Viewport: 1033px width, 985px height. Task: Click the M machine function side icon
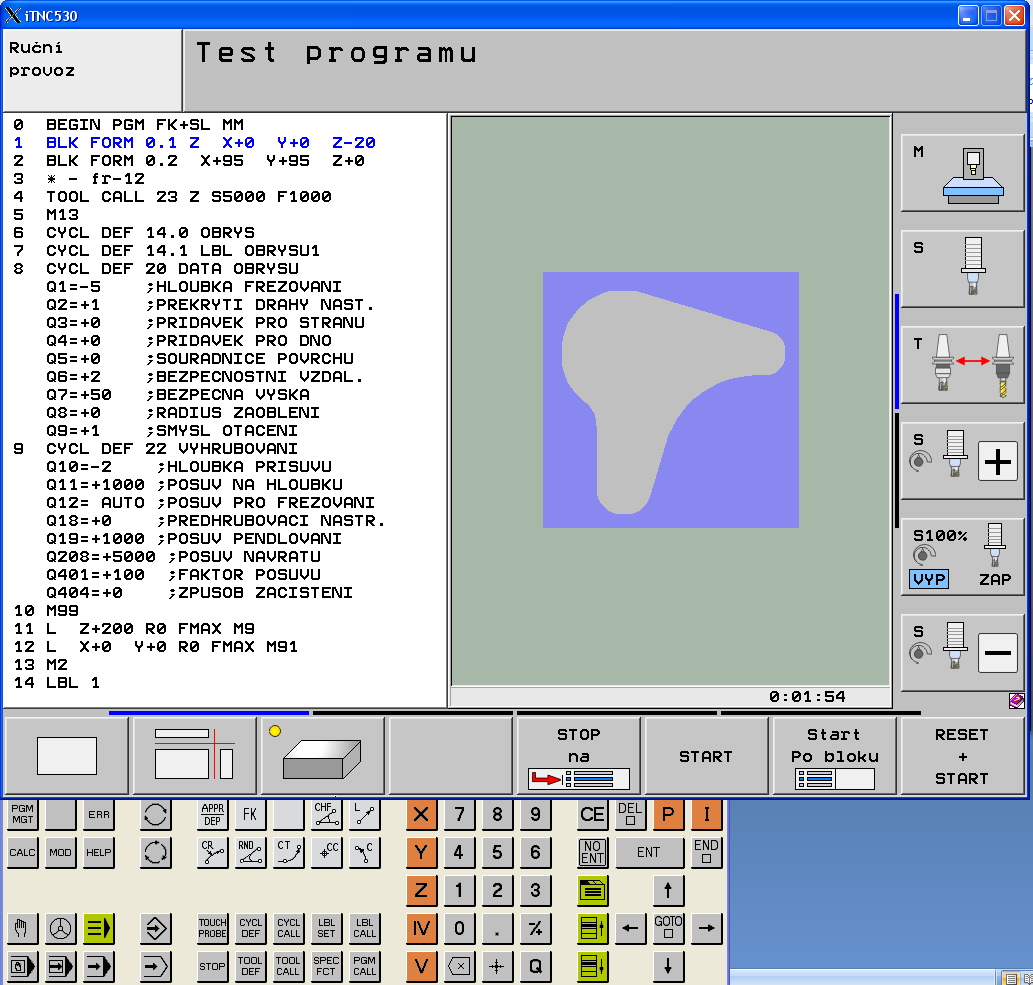[962, 173]
